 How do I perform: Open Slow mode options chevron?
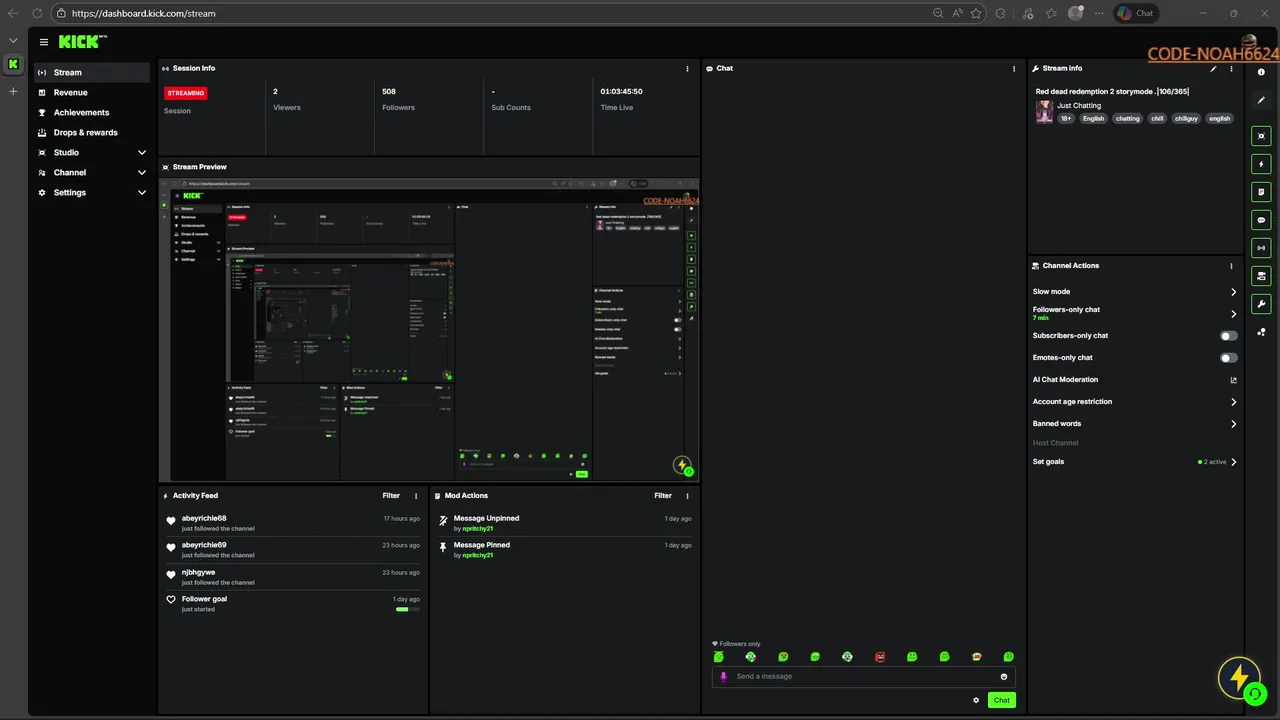click(1233, 292)
